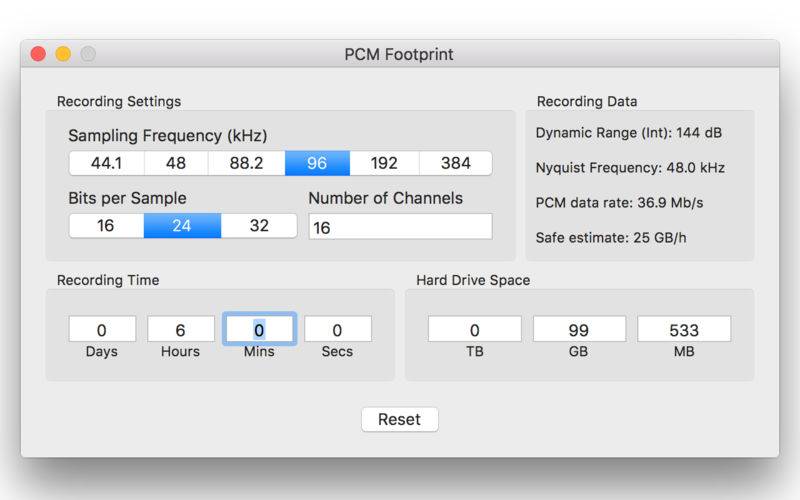Click the TB hard drive field

[475, 329]
